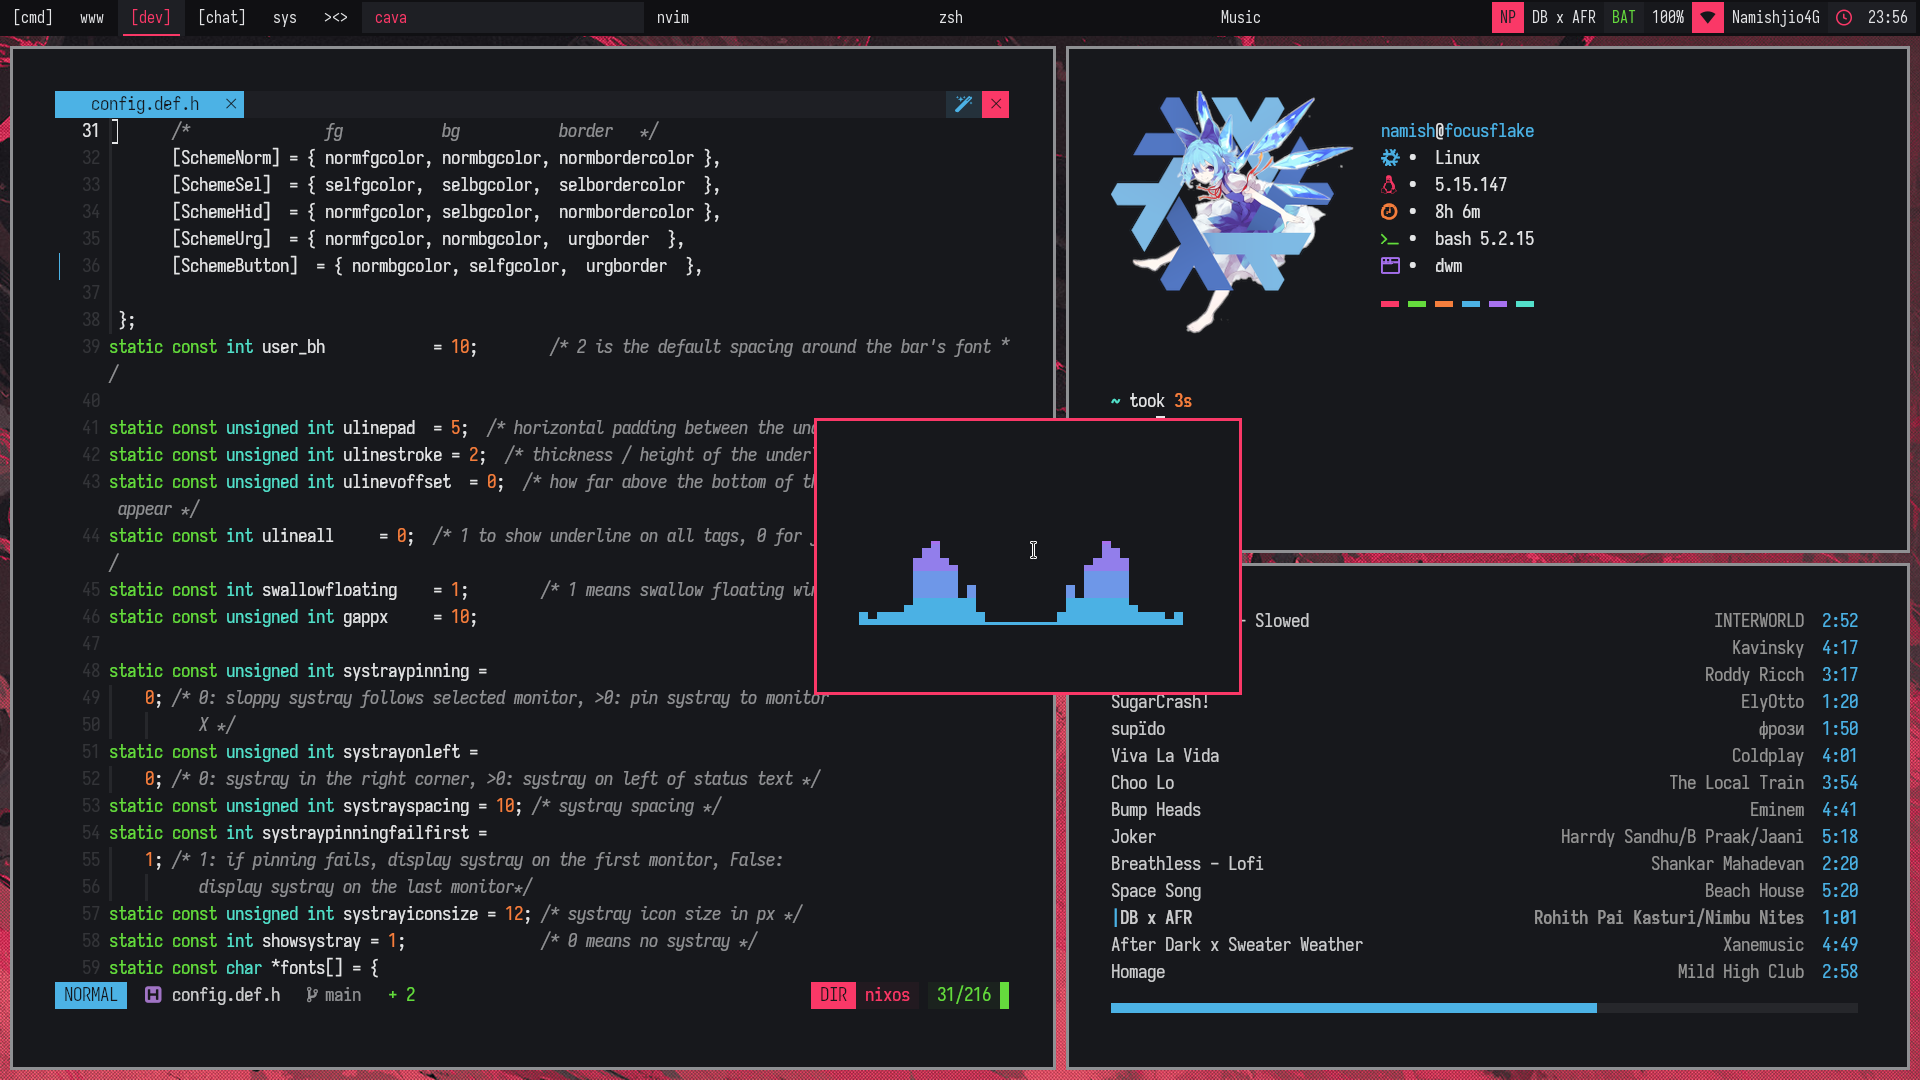Click the cyan color block in fetch palette
1920x1080 pixels.
(x=1525, y=304)
